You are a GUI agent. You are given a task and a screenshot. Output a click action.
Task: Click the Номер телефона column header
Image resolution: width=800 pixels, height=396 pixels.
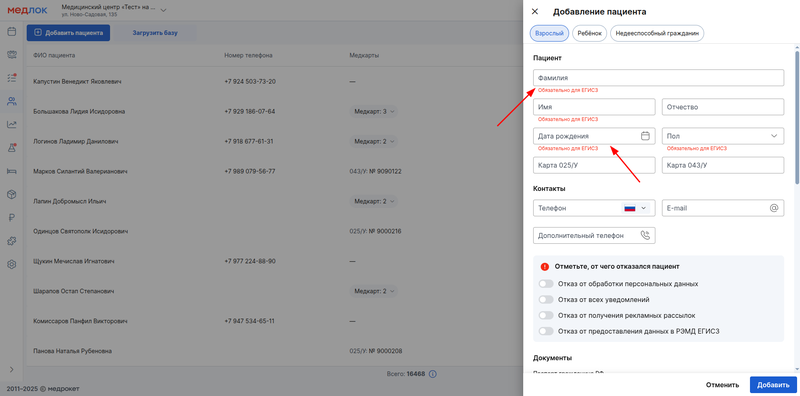[248, 55]
